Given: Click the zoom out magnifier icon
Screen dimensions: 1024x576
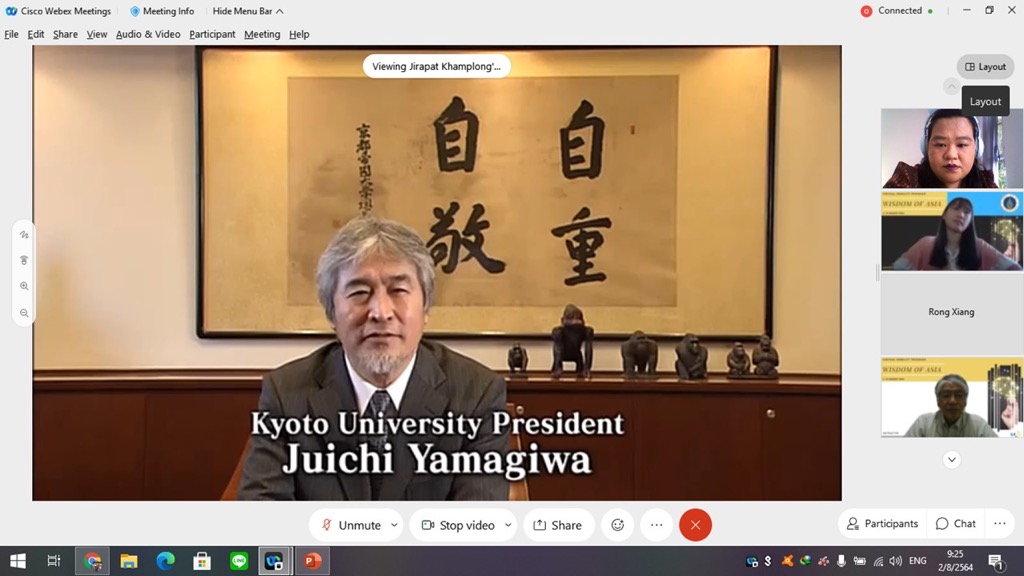Looking at the screenshot, I should point(24,313).
